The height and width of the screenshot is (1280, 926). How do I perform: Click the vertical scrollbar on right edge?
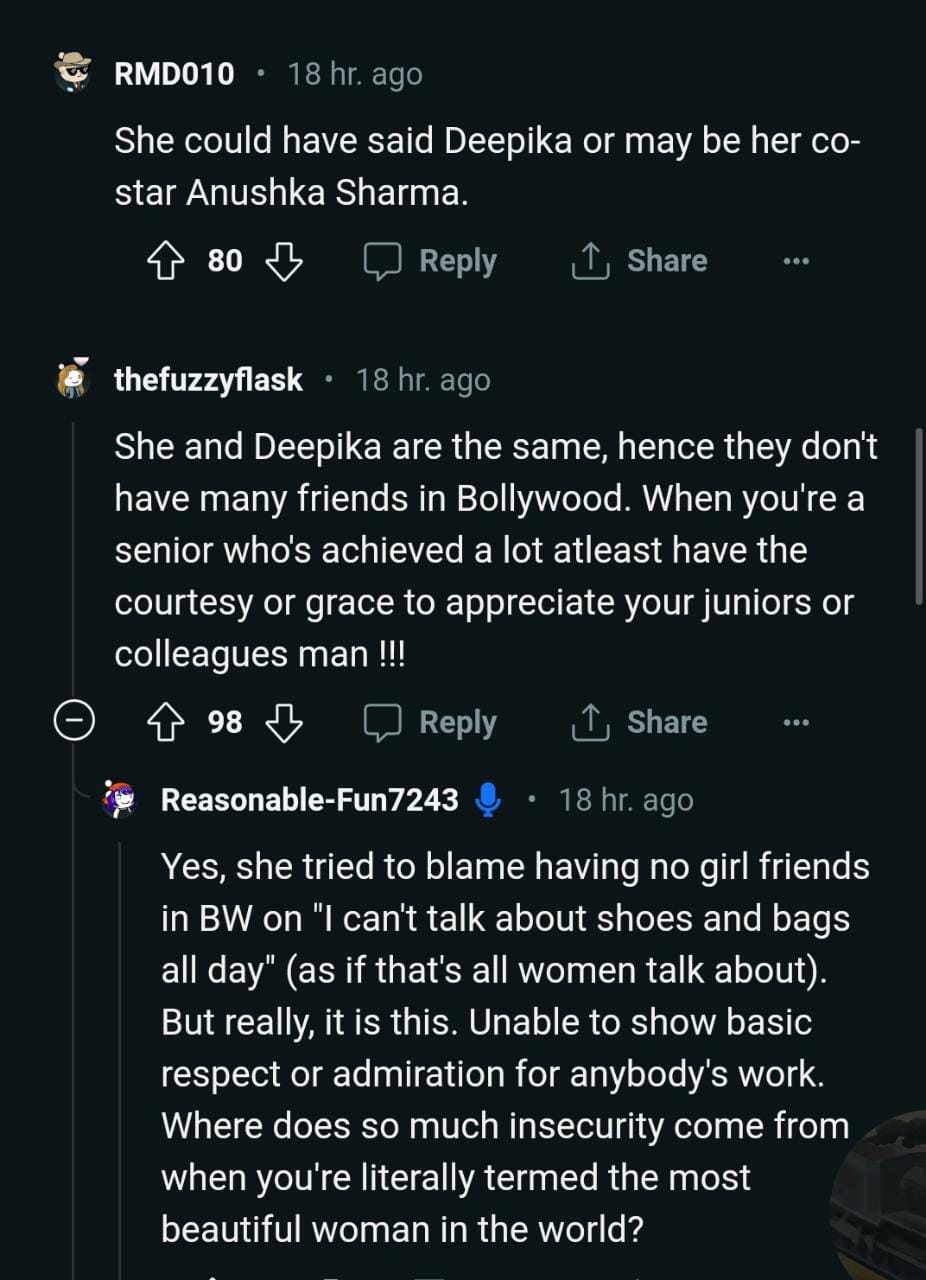tap(918, 517)
